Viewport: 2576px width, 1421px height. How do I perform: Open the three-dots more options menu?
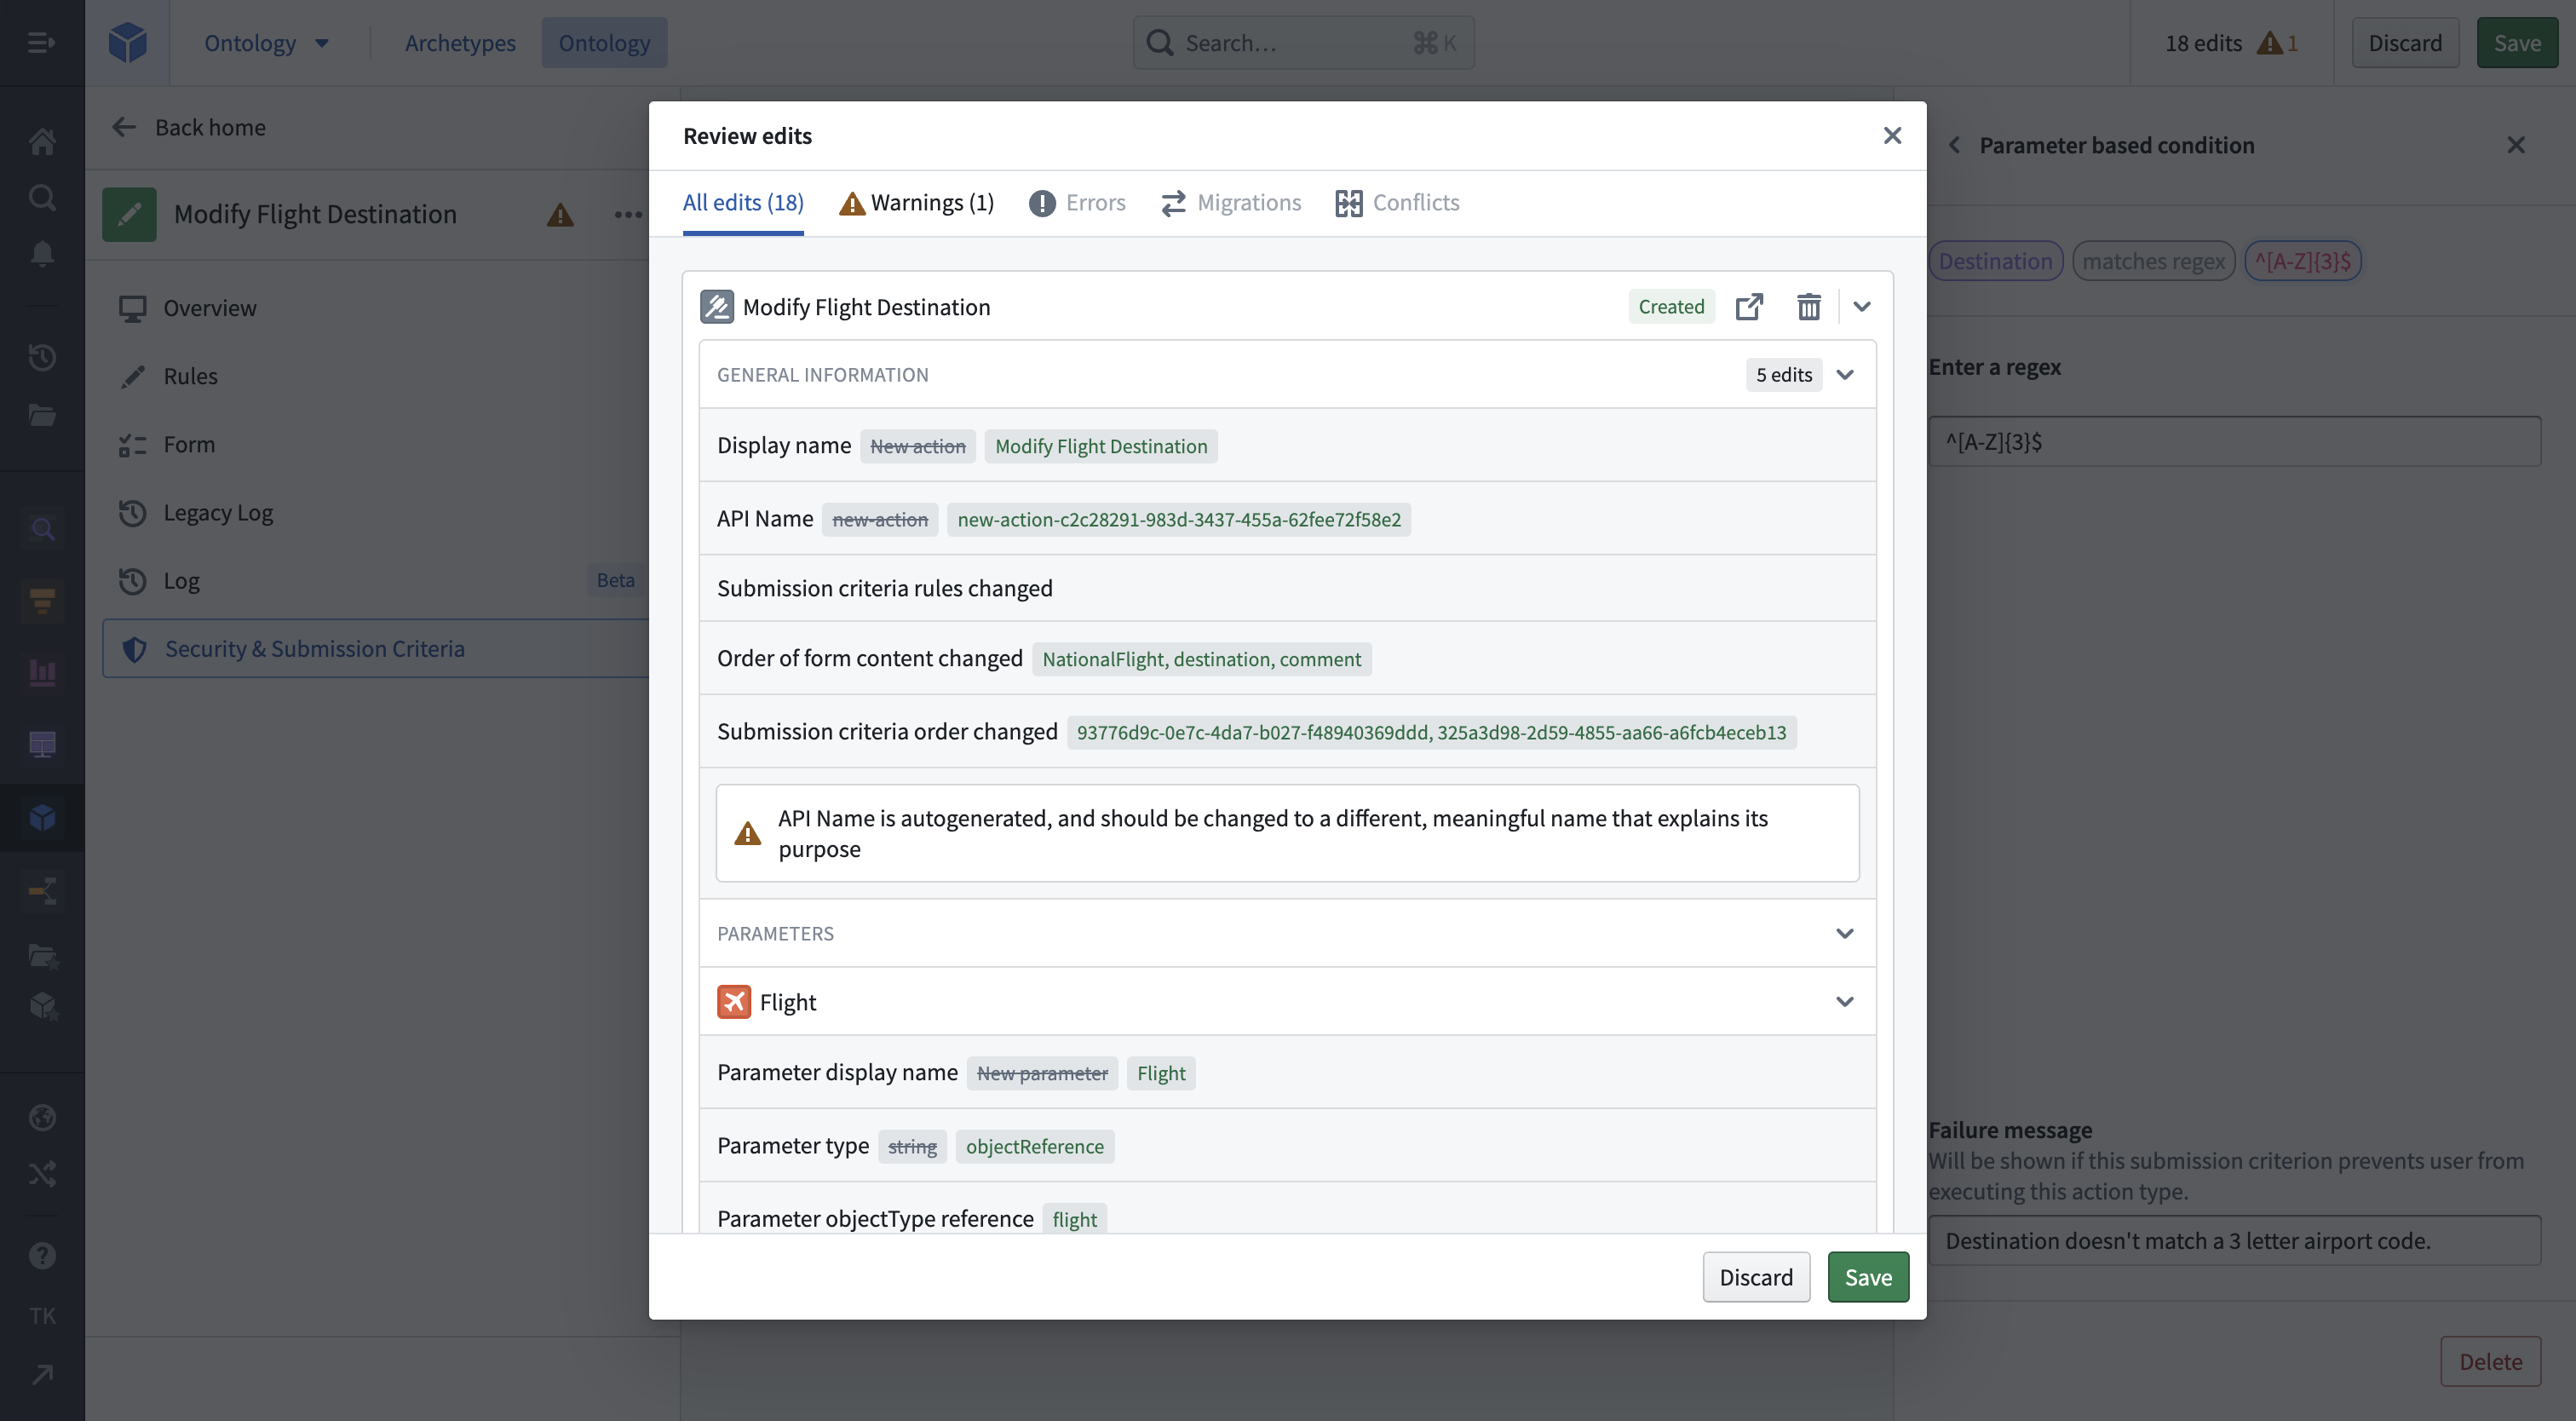tap(627, 214)
